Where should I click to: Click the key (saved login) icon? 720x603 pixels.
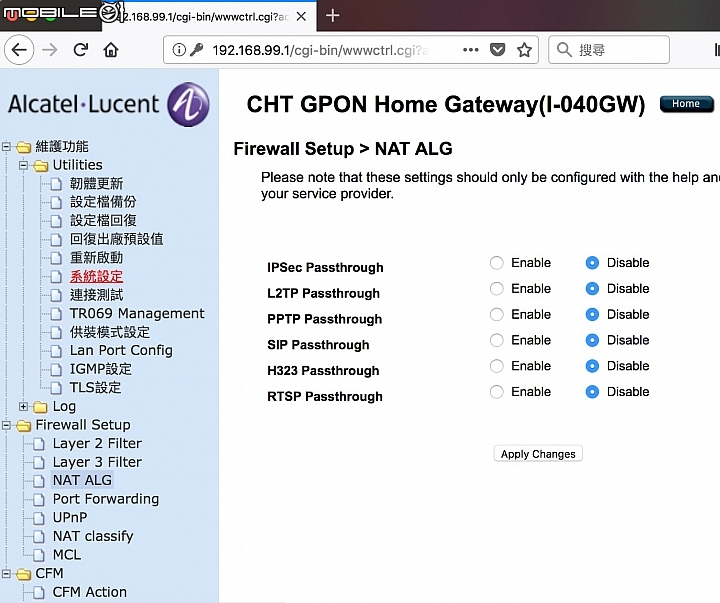[197, 49]
